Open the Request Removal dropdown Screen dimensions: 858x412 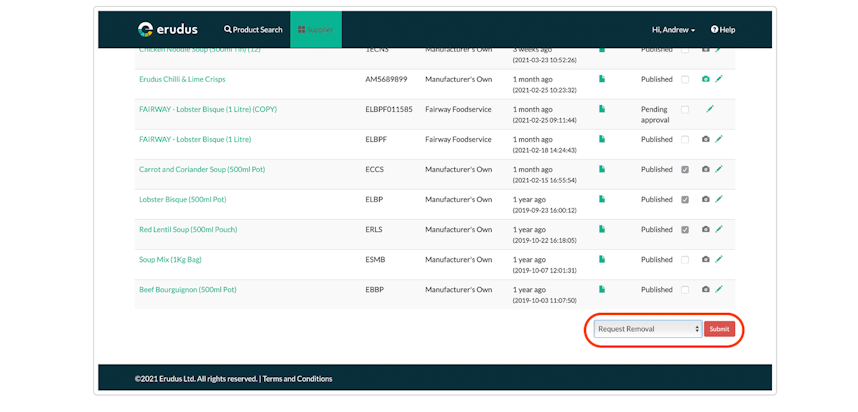648,329
